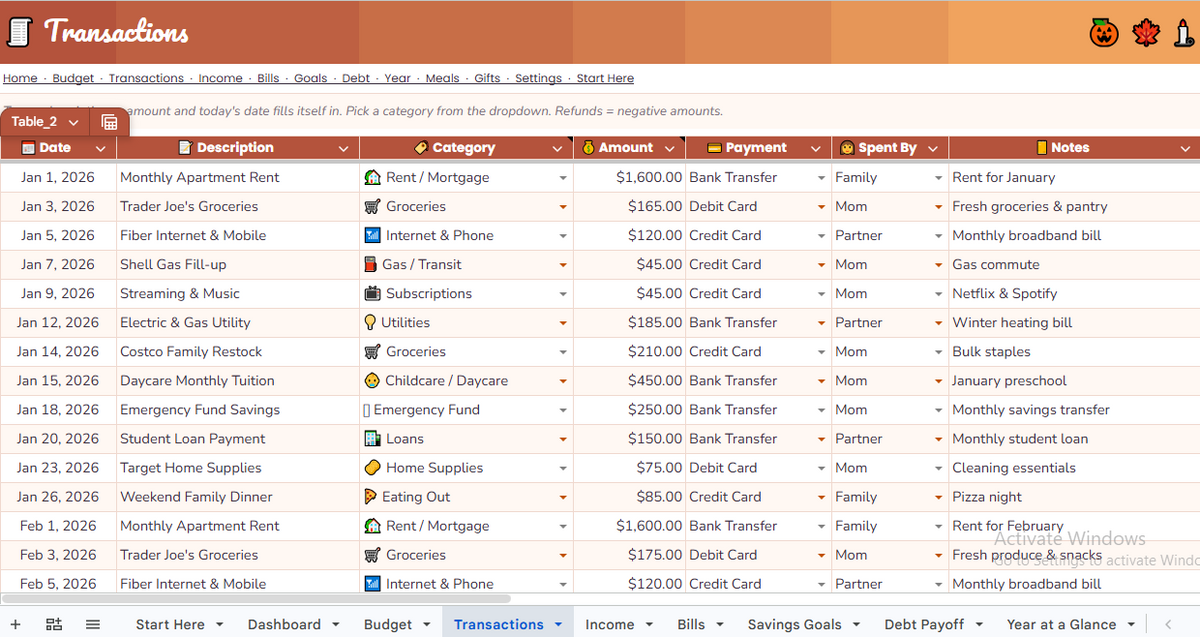
Task: Click the note icon in Notes header
Action: (1042, 148)
